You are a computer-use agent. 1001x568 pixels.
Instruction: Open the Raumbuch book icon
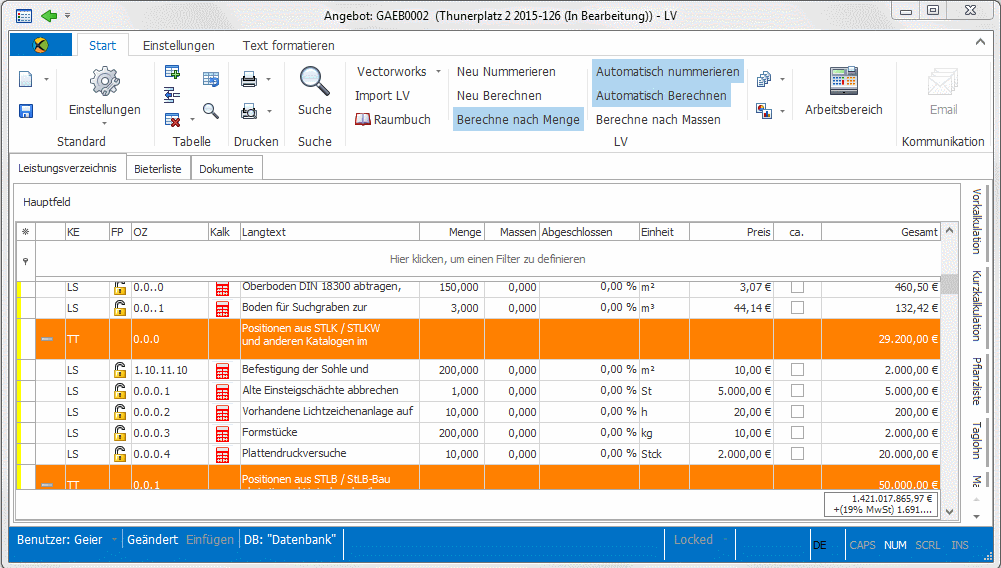pyautogui.click(x=363, y=119)
